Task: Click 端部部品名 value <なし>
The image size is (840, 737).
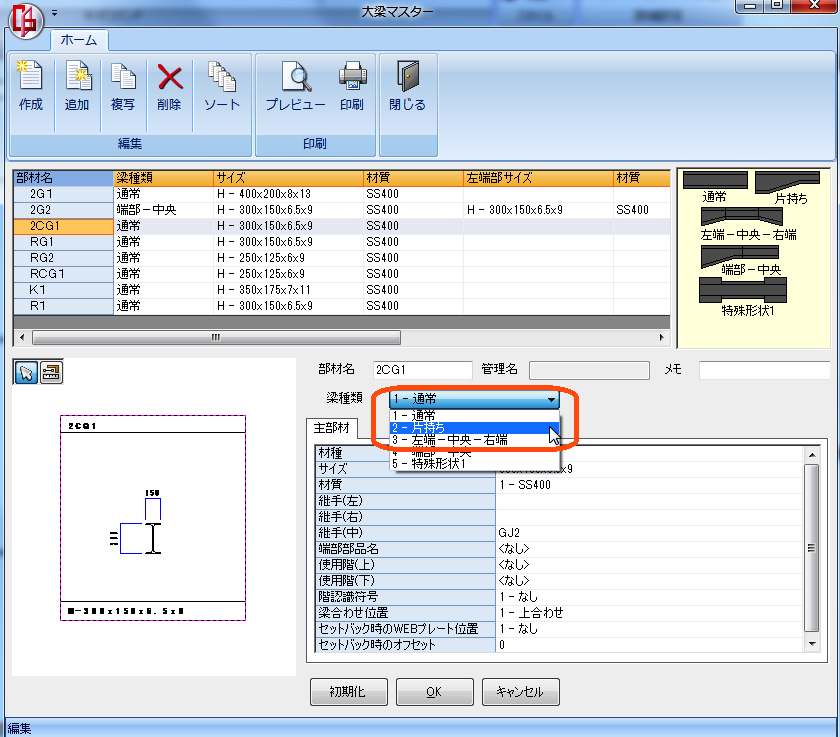Action: [649, 549]
